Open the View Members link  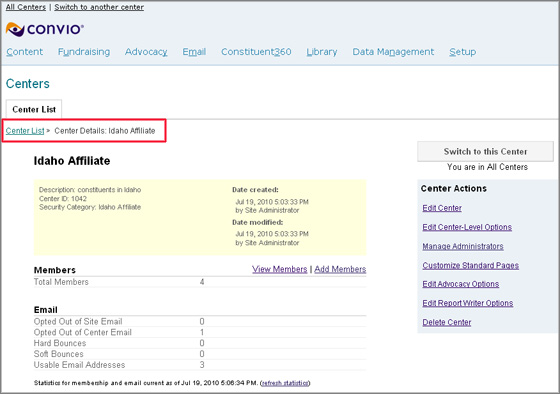pos(280,269)
